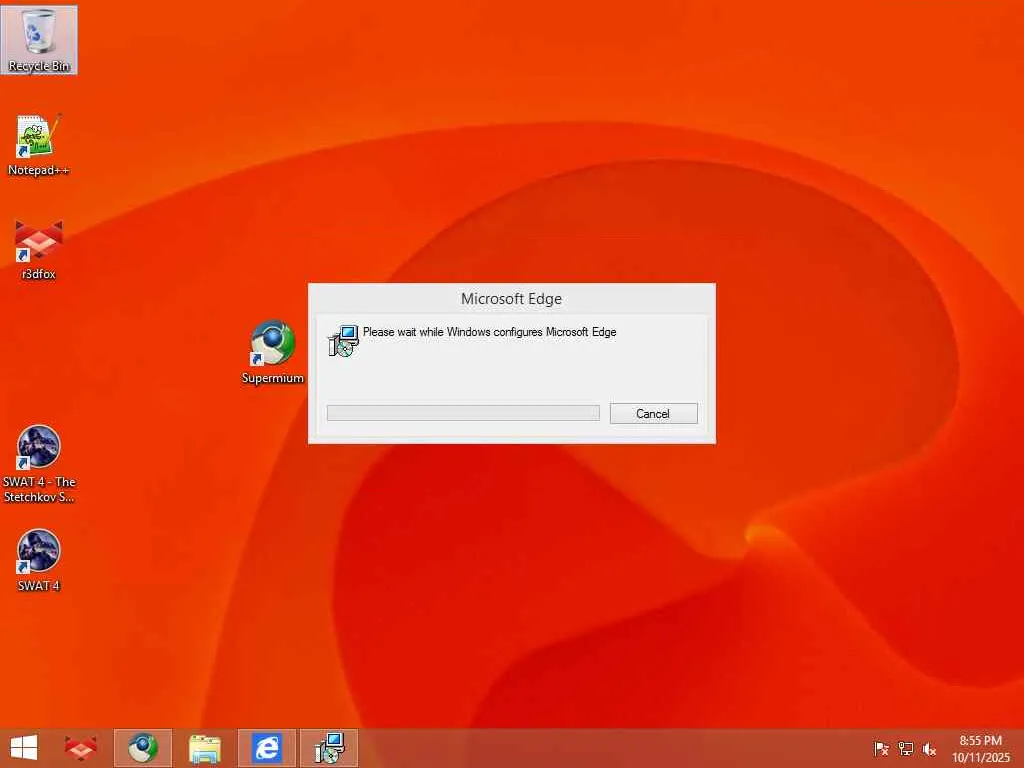The height and width of the screenshot is (768, 1024).
Task: Click the muted volume tray icon
Action: point(929,748)
